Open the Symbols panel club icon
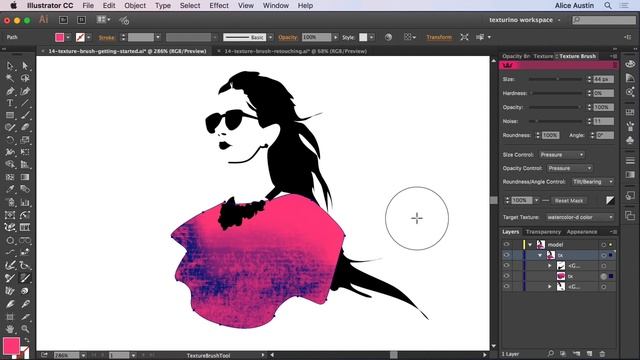This screenshot has width=640, height=360. 630,140
